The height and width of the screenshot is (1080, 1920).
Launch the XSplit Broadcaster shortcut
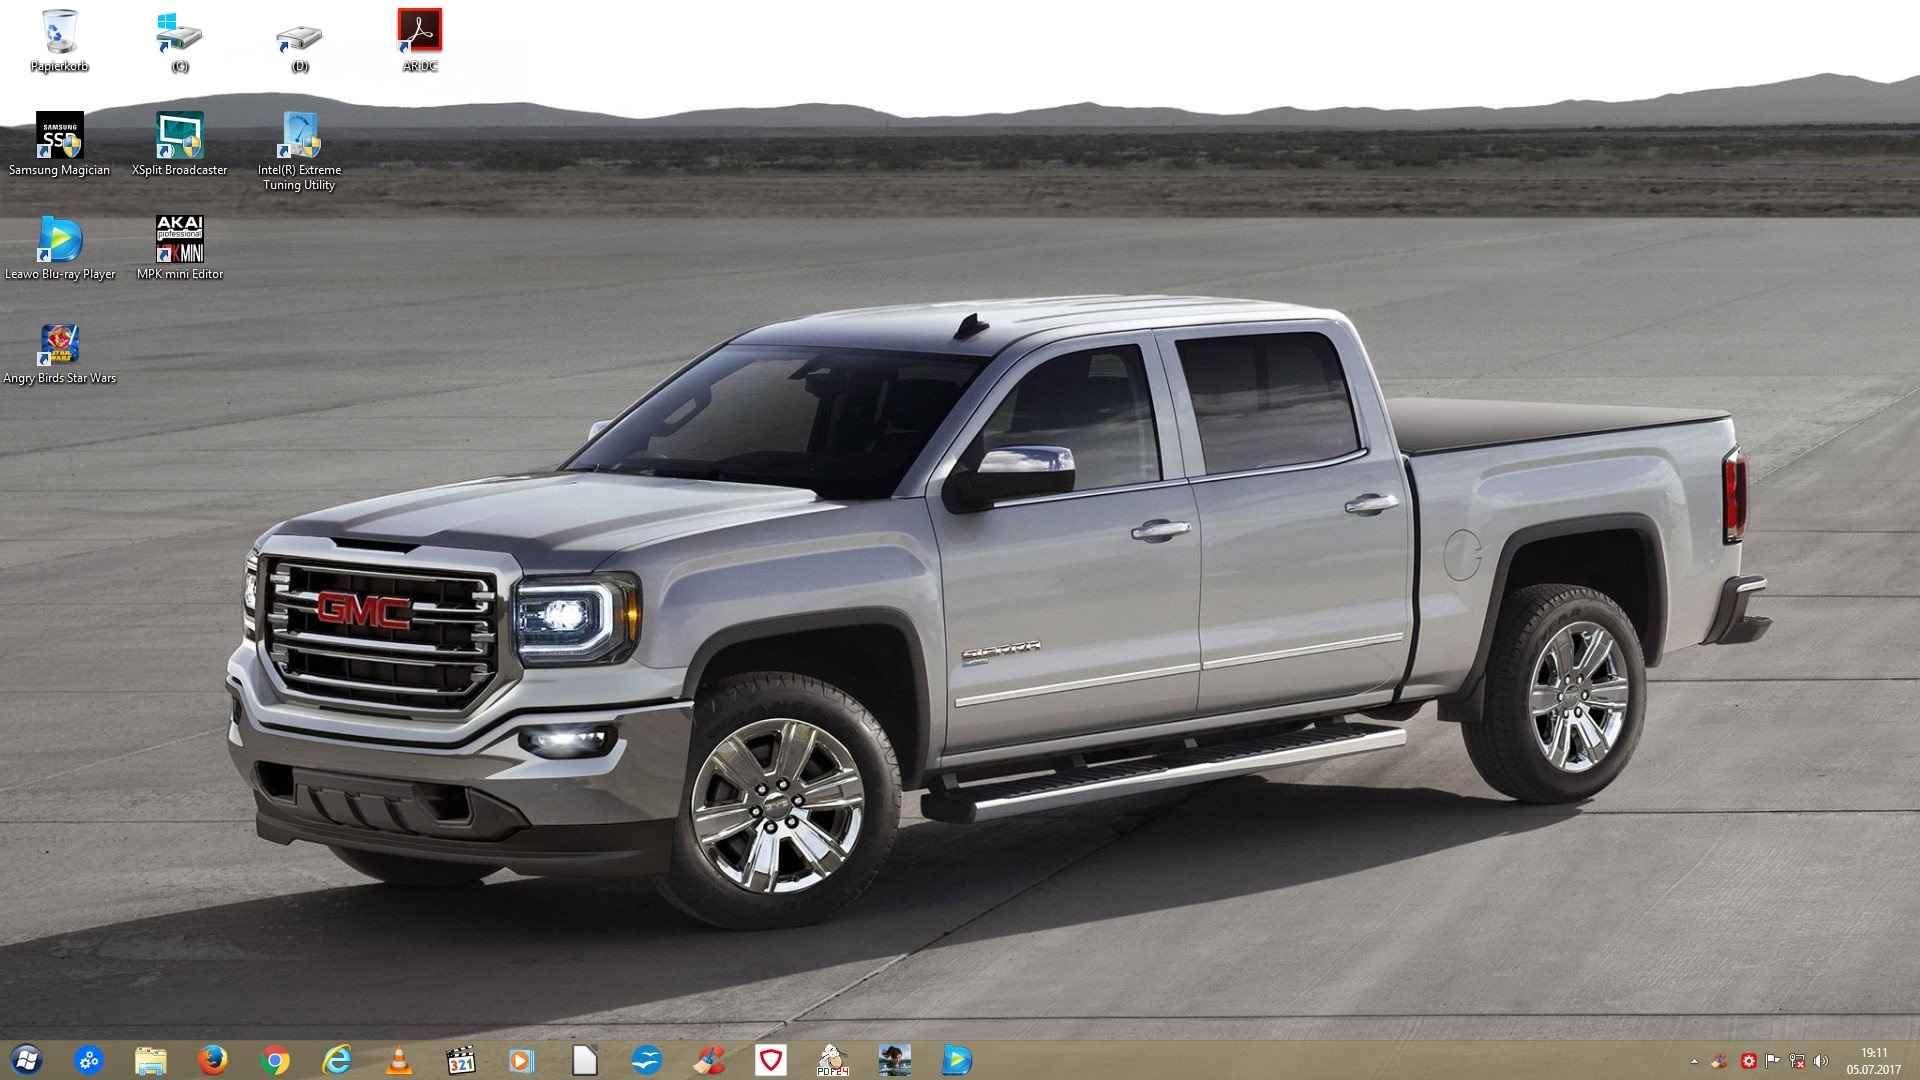[180, 137]
